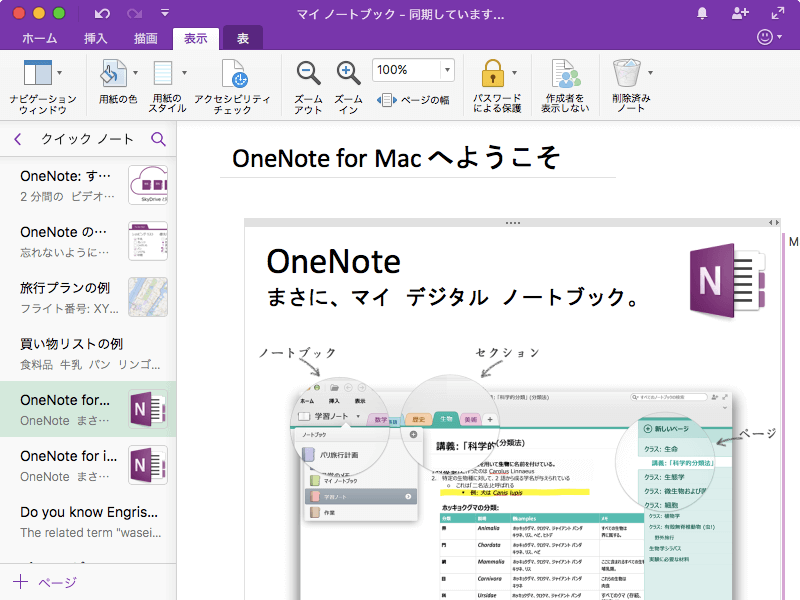
Task: Click the OneNote heading text in note
Action: (x=334, y=262)
